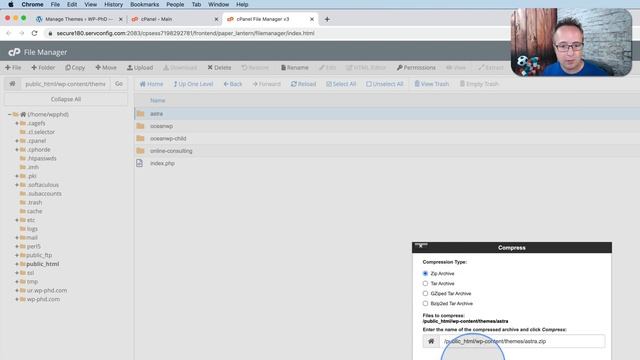640x360 pixels.
Task: Switch to the Manage Themes browser tab
Action: click(79, 19)
